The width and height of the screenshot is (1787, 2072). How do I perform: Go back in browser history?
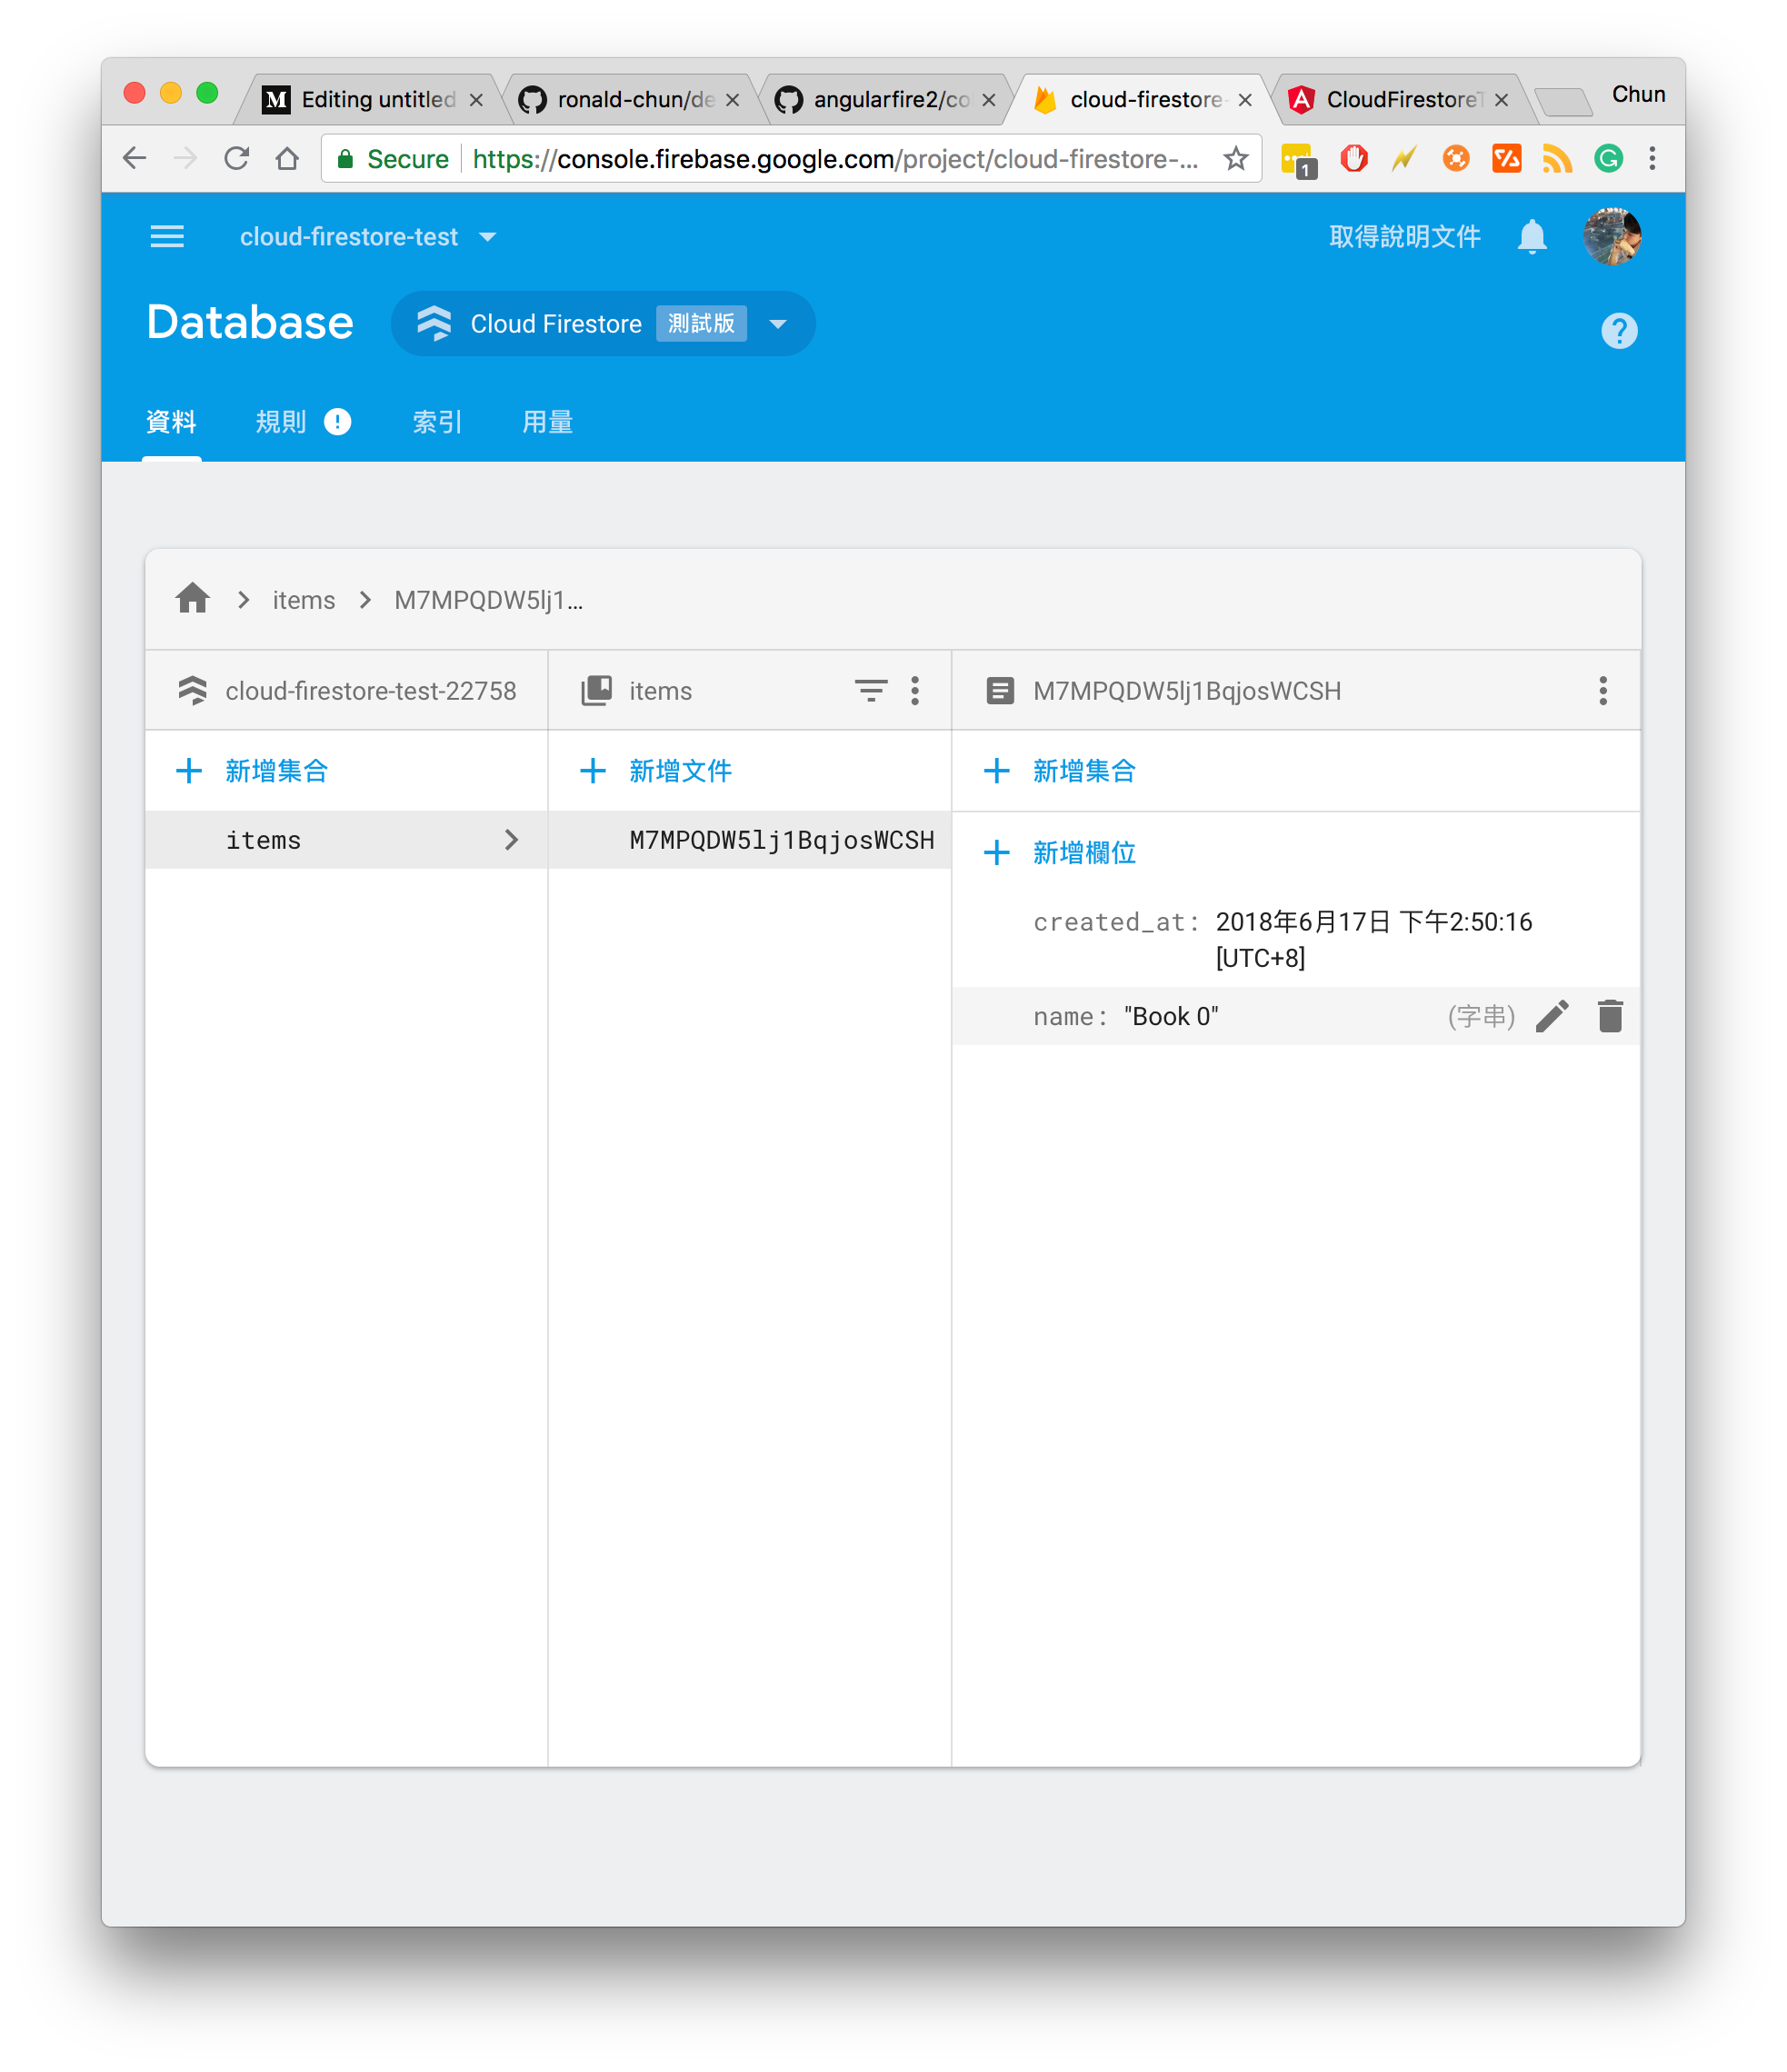tap(134, 158)
